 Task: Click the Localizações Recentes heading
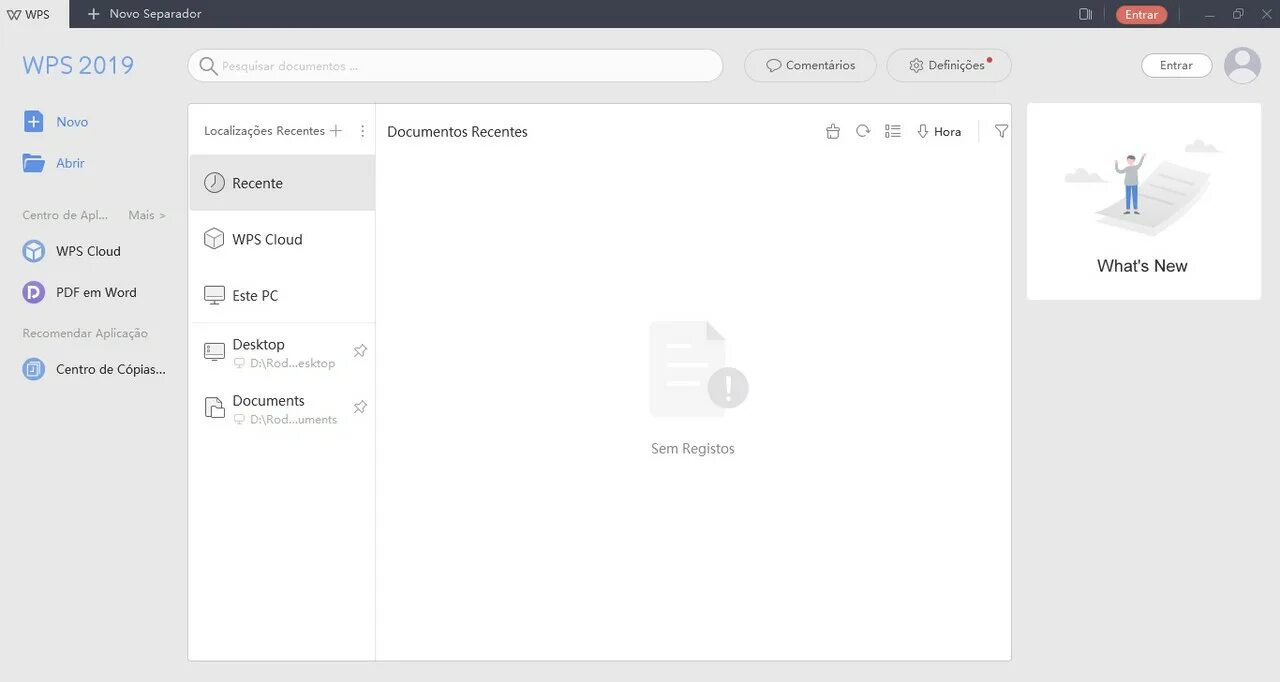[264, 131]
